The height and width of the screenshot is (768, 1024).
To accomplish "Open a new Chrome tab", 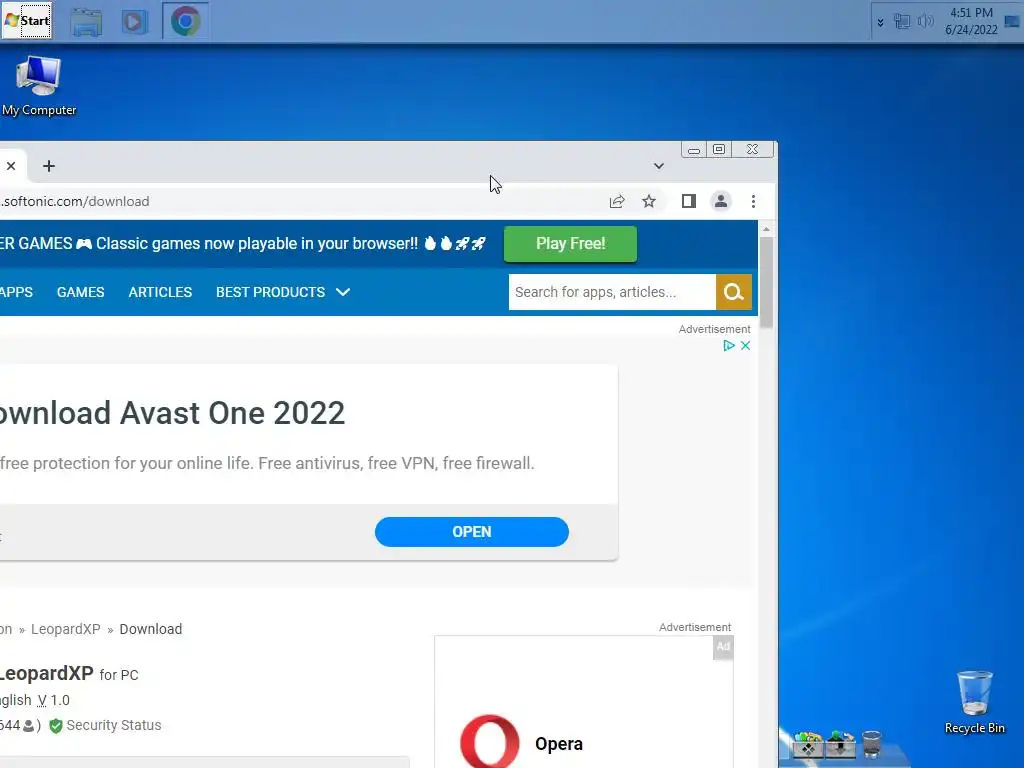I will 49,166.
